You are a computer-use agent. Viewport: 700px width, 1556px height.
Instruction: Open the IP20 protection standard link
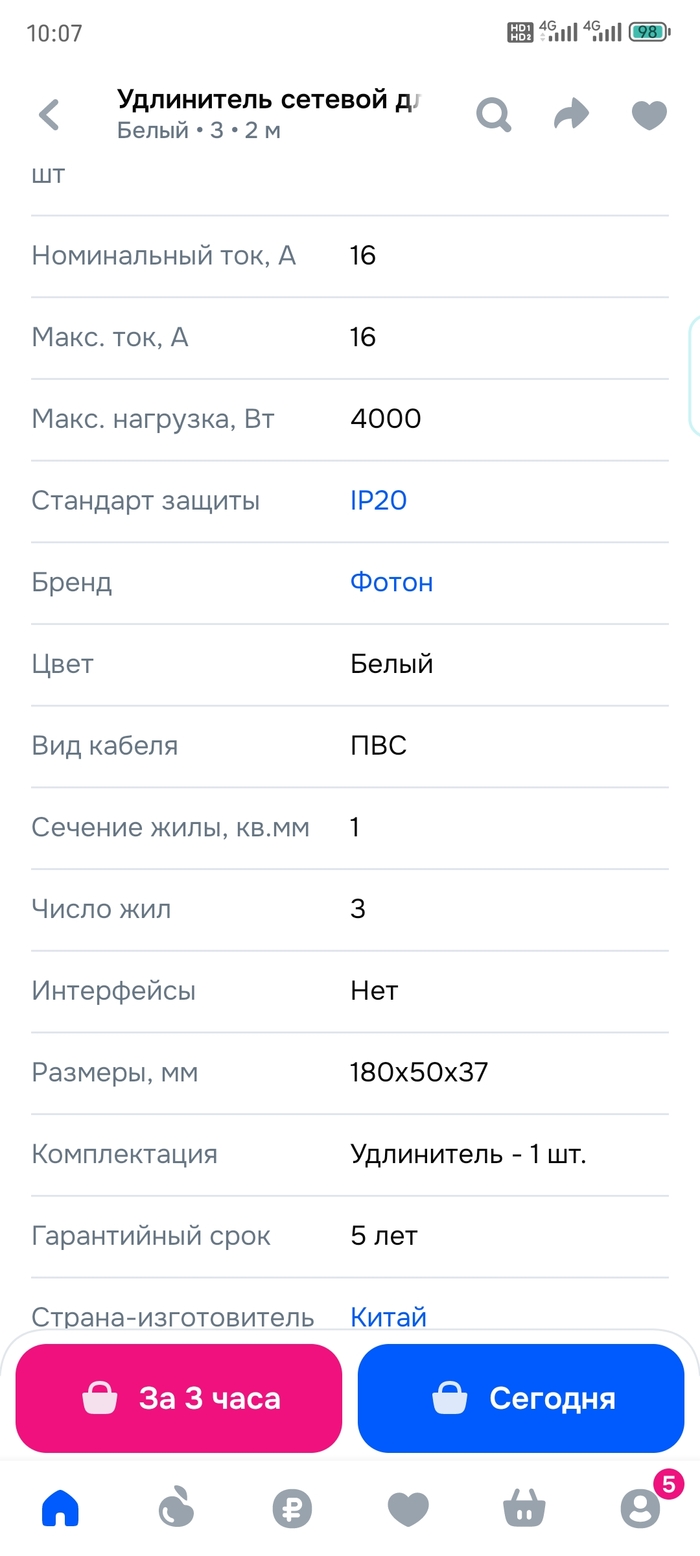378,501
